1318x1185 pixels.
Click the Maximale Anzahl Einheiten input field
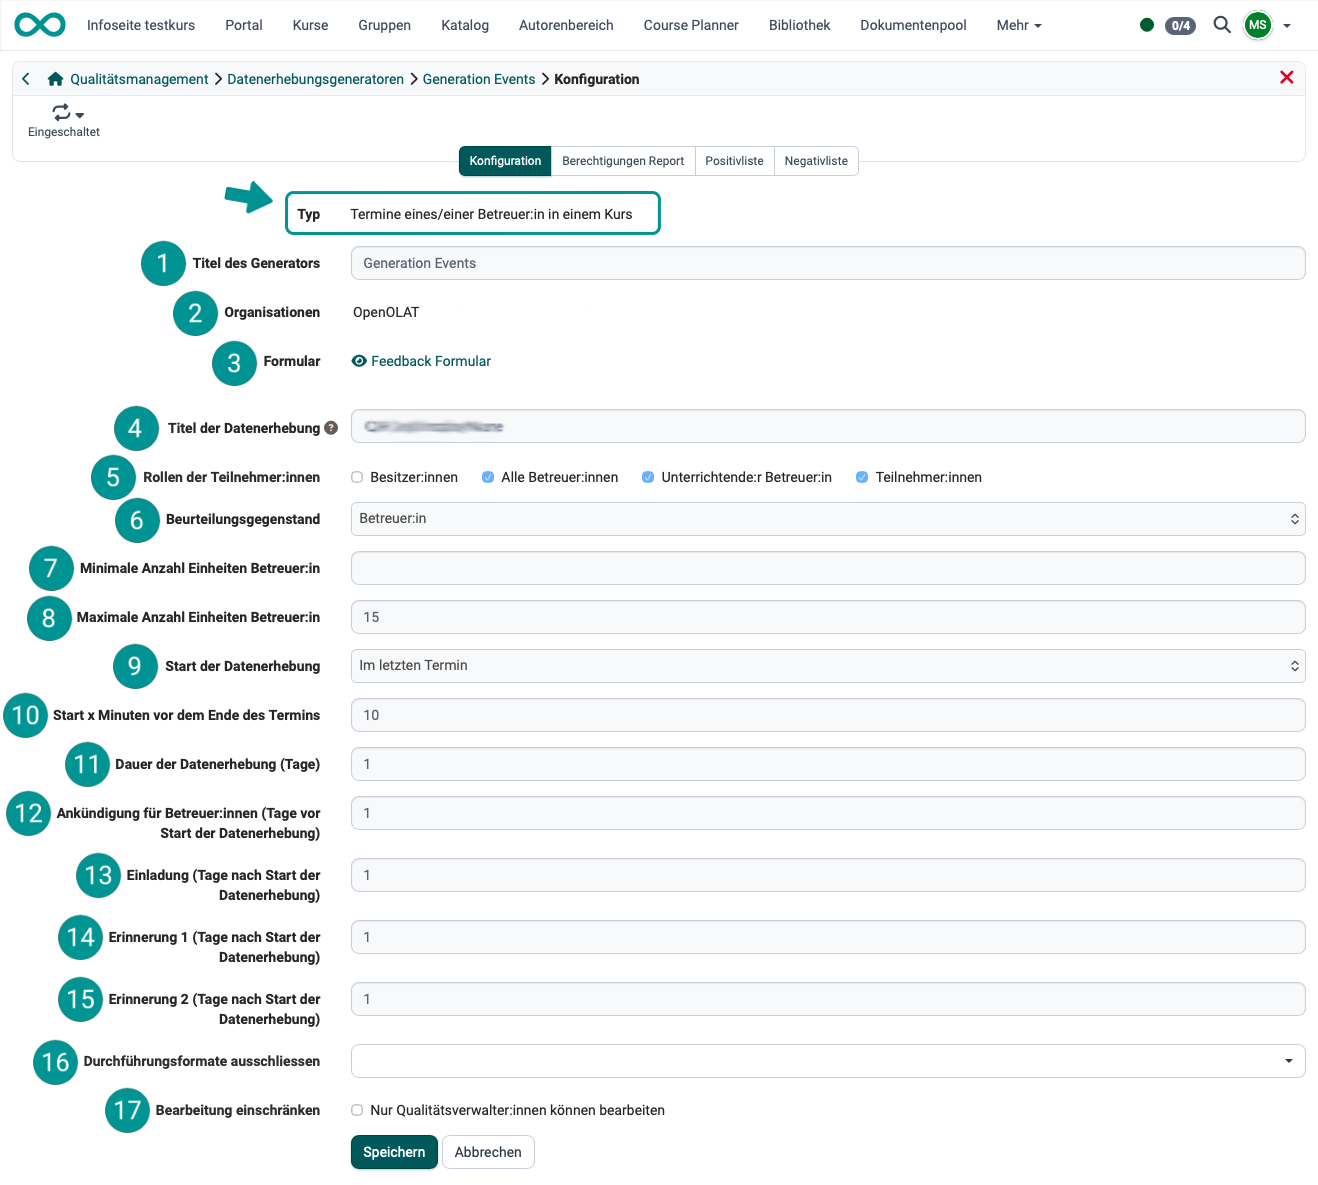click(827, 617)
